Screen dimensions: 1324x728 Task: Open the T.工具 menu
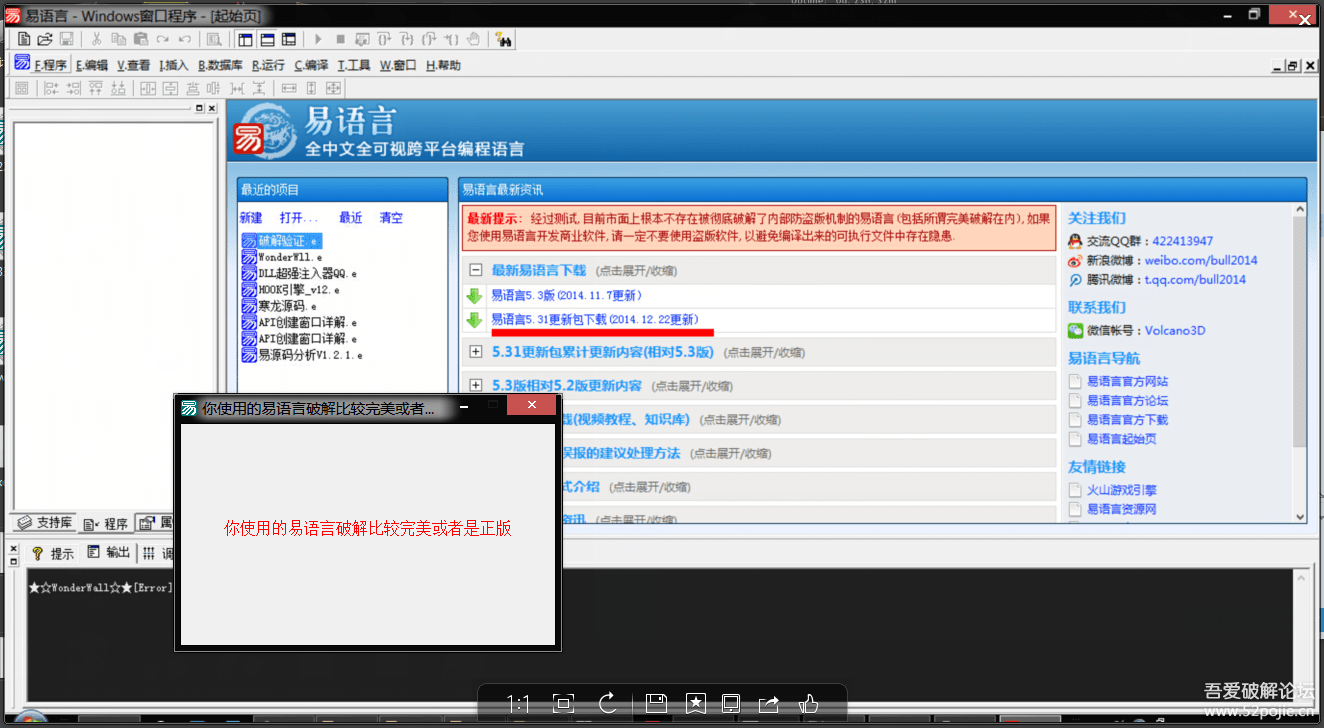click(352, 63)
